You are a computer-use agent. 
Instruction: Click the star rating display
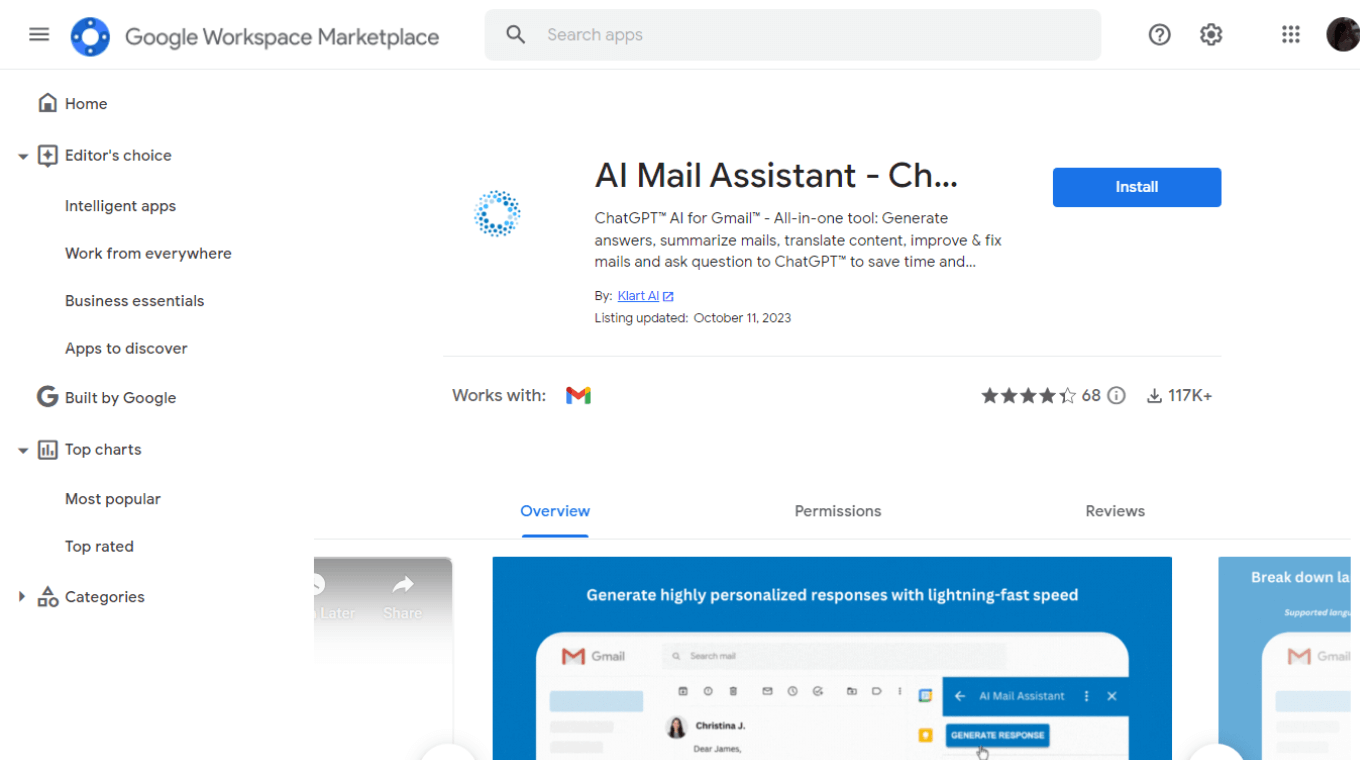[1028, 396]
